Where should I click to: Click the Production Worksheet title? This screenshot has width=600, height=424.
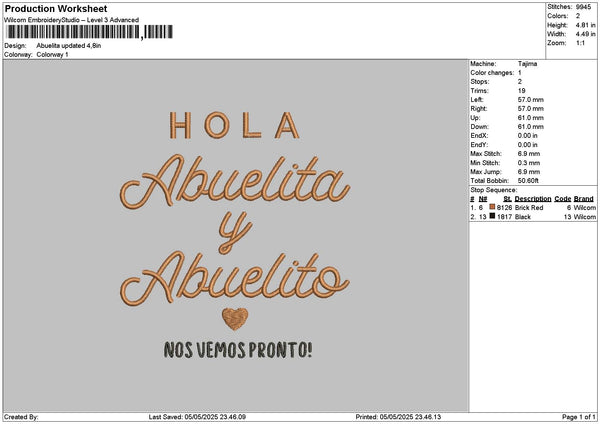coord(56,8)
